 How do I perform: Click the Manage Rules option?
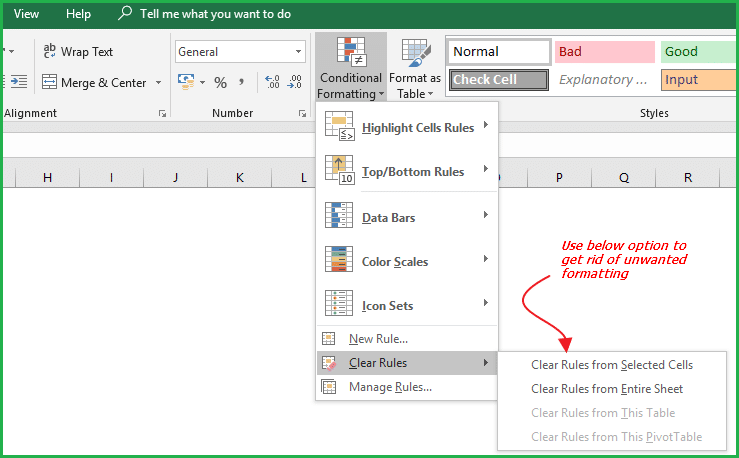[x=390, y=387]
